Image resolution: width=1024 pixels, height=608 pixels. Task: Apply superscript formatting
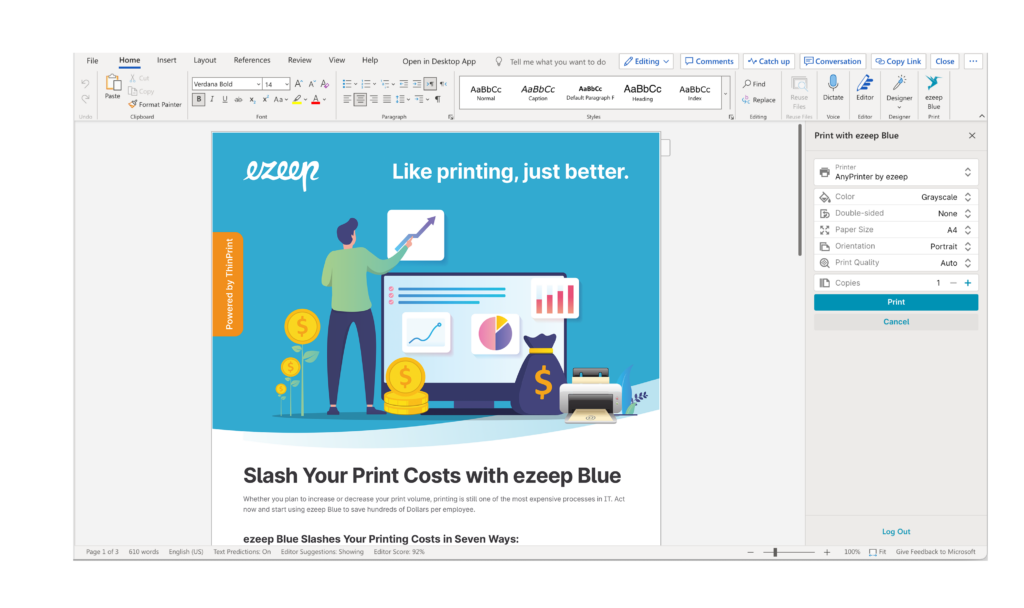click(265, 100)
